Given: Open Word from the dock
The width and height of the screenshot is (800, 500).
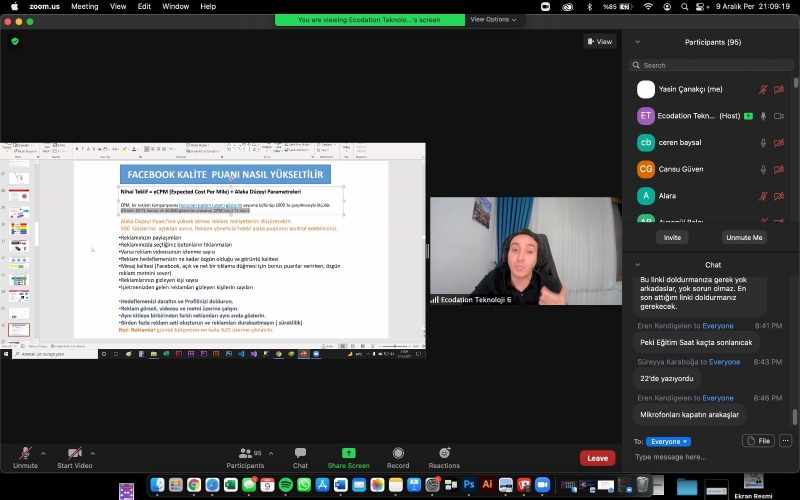Looking at the screenshot, I should point(341,484).
